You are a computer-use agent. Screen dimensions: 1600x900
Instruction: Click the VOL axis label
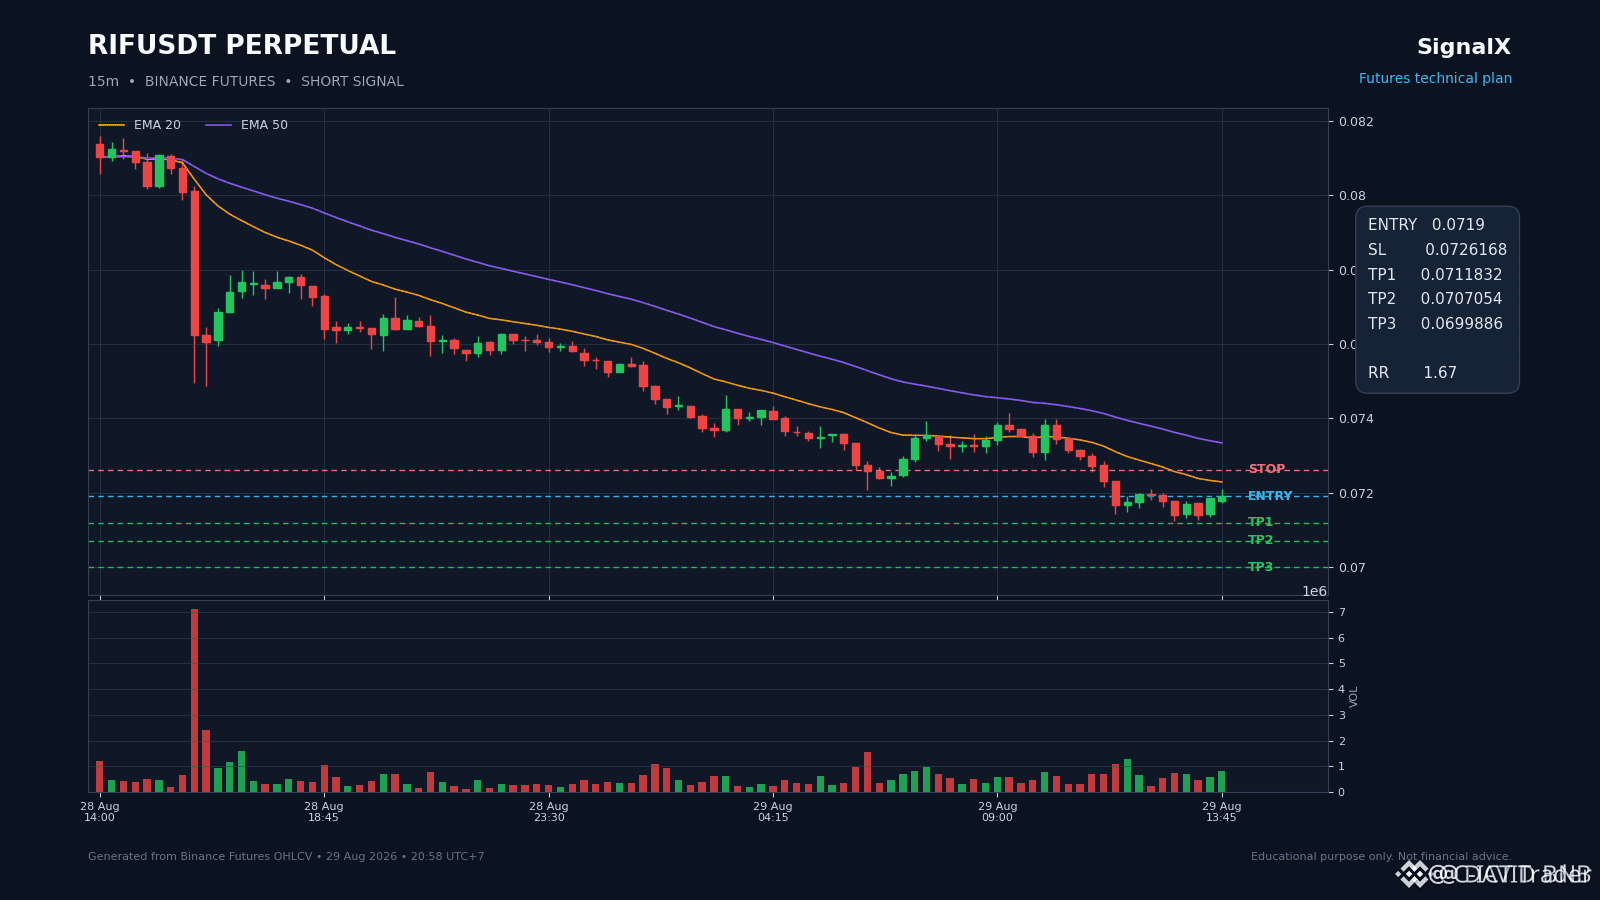1354,697
